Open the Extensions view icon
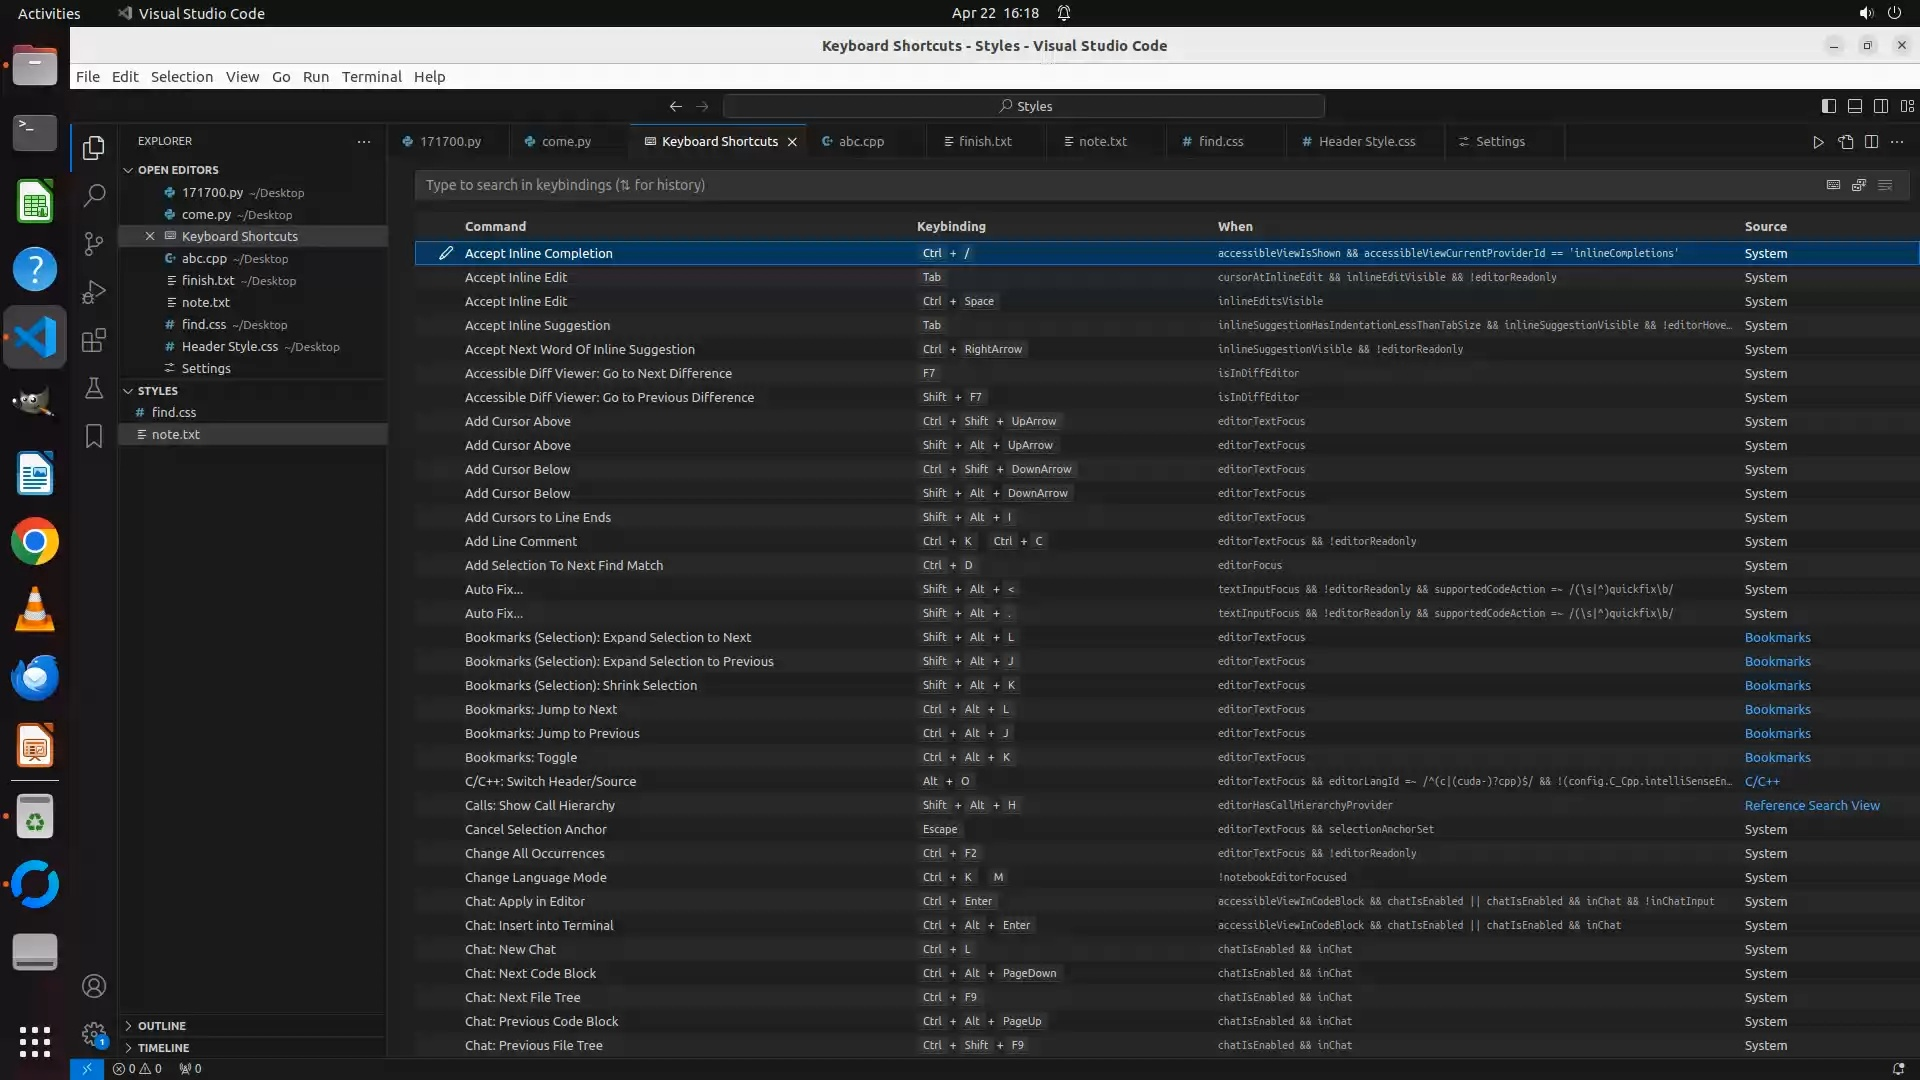 click(94, 340)
